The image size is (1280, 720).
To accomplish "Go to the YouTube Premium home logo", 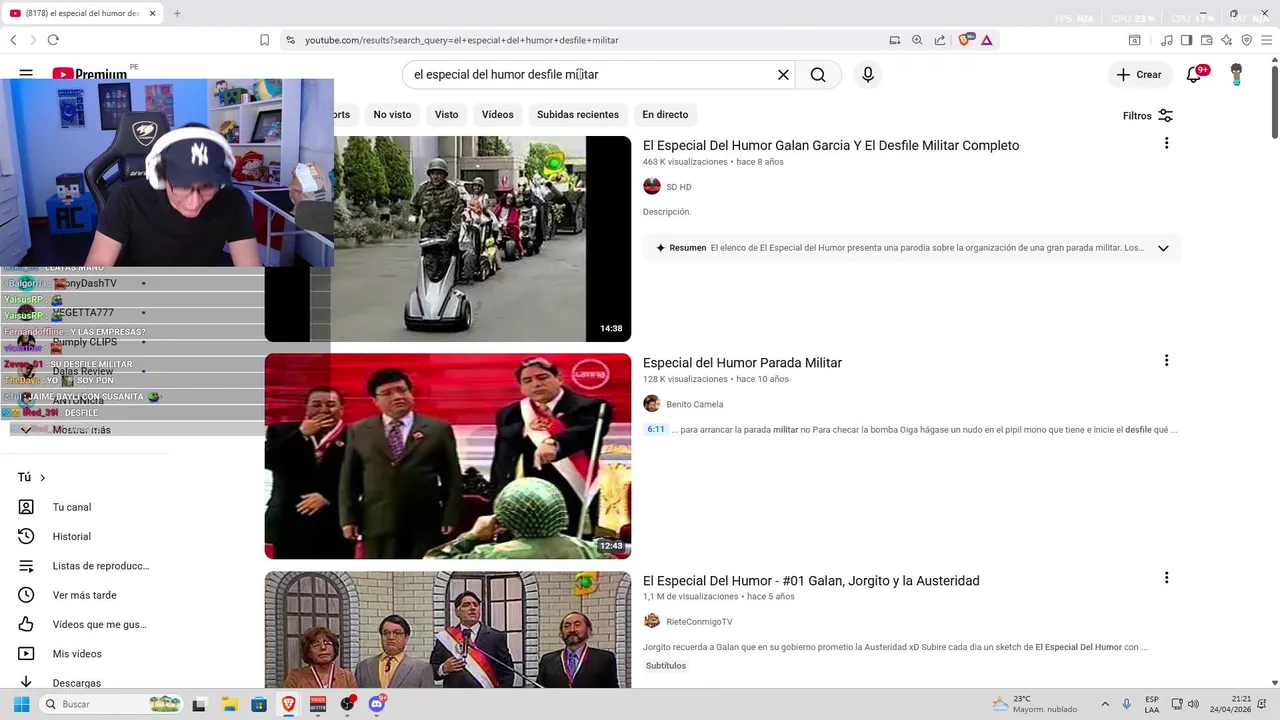I will (89, 74).
